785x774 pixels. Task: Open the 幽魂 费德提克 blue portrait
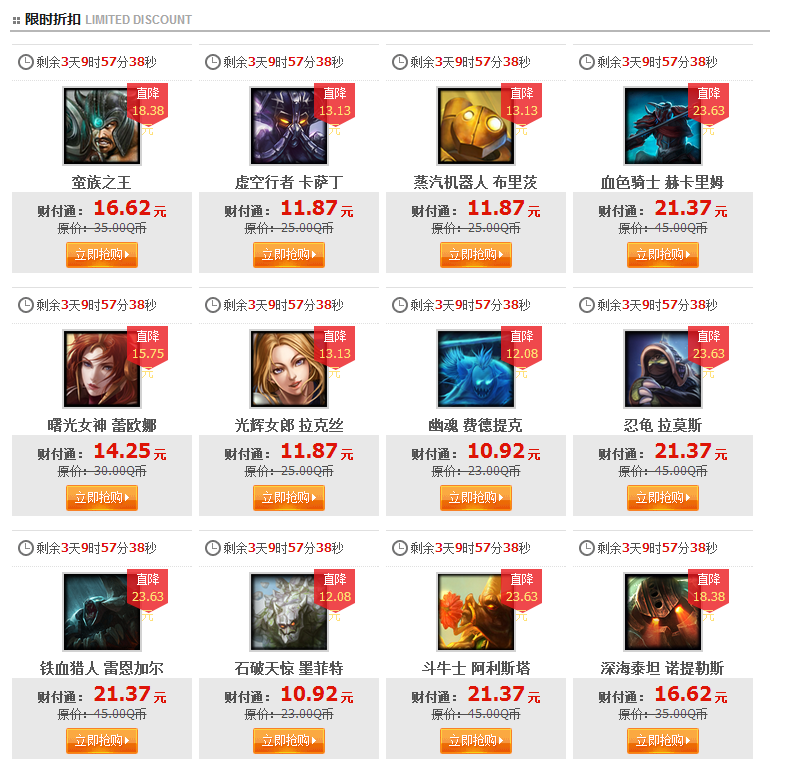coord(476,369)
